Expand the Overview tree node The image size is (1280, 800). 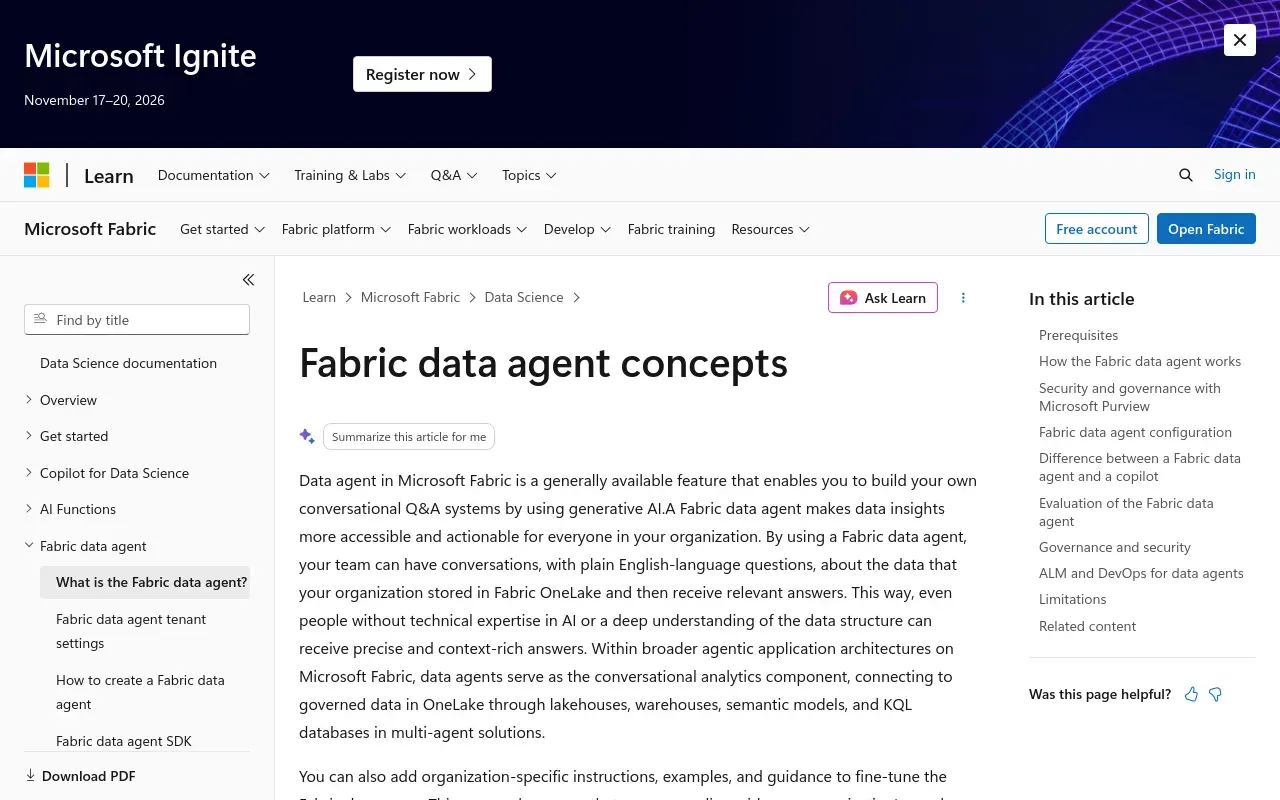tap(28, 400)
